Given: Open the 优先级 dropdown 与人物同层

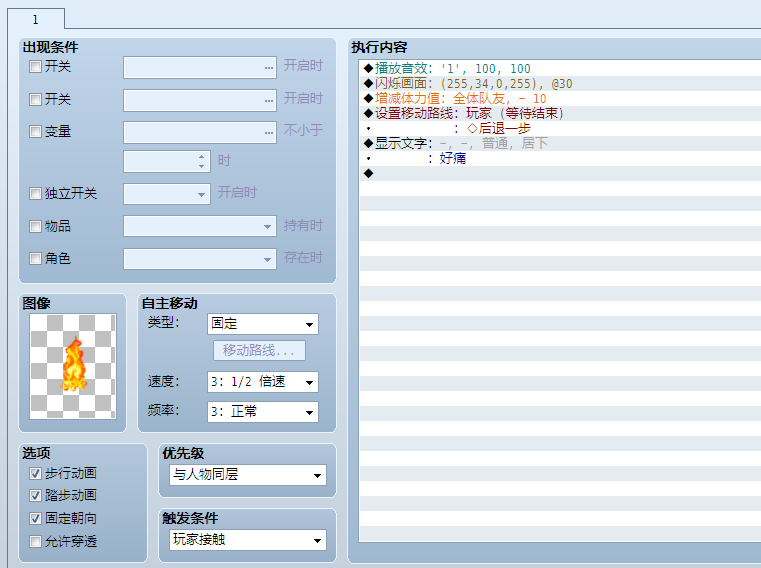Looking at the screenshot, I should click(x=248, y=475).
